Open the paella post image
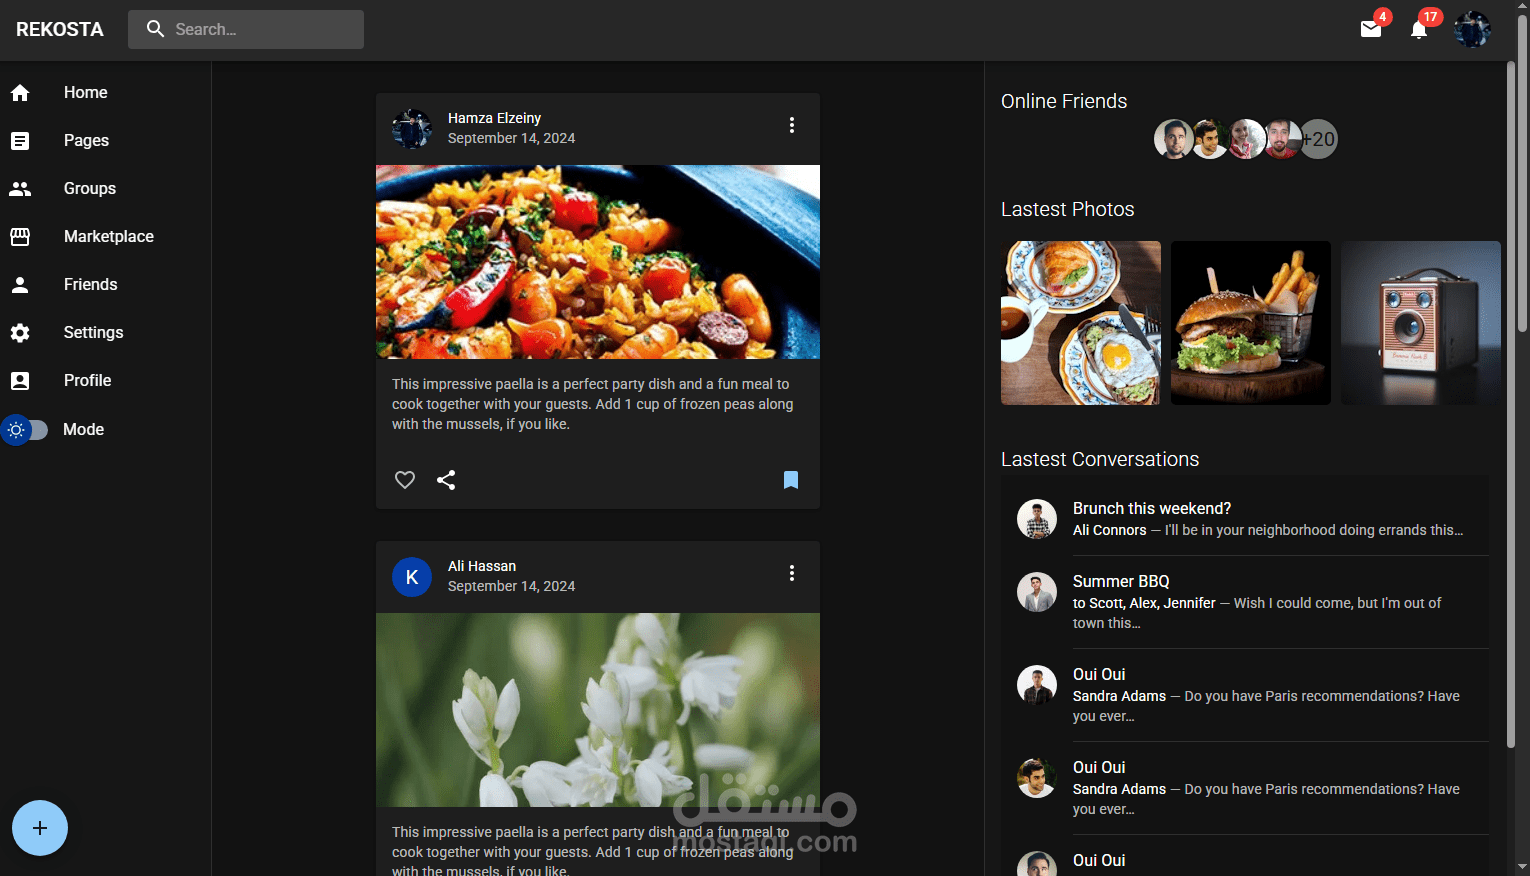The width and height of the screenshot is (1530, 876). click(x=598, y=262)
